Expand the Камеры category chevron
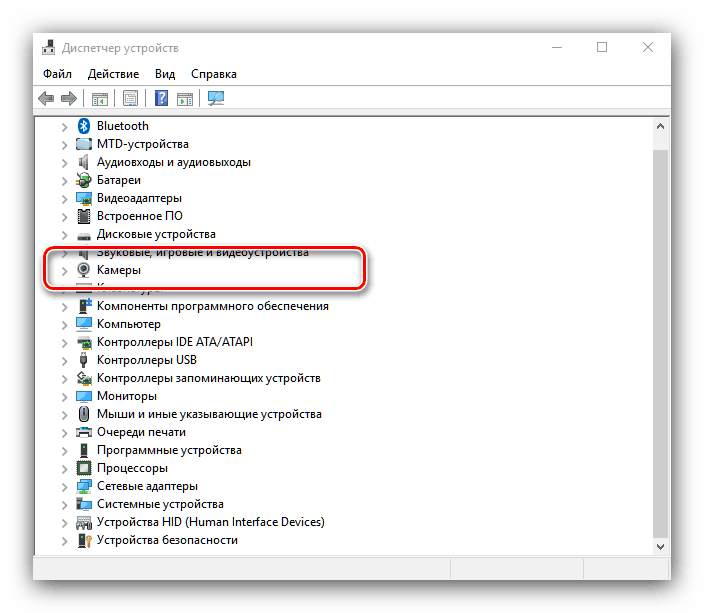 (x=64, y=271)
